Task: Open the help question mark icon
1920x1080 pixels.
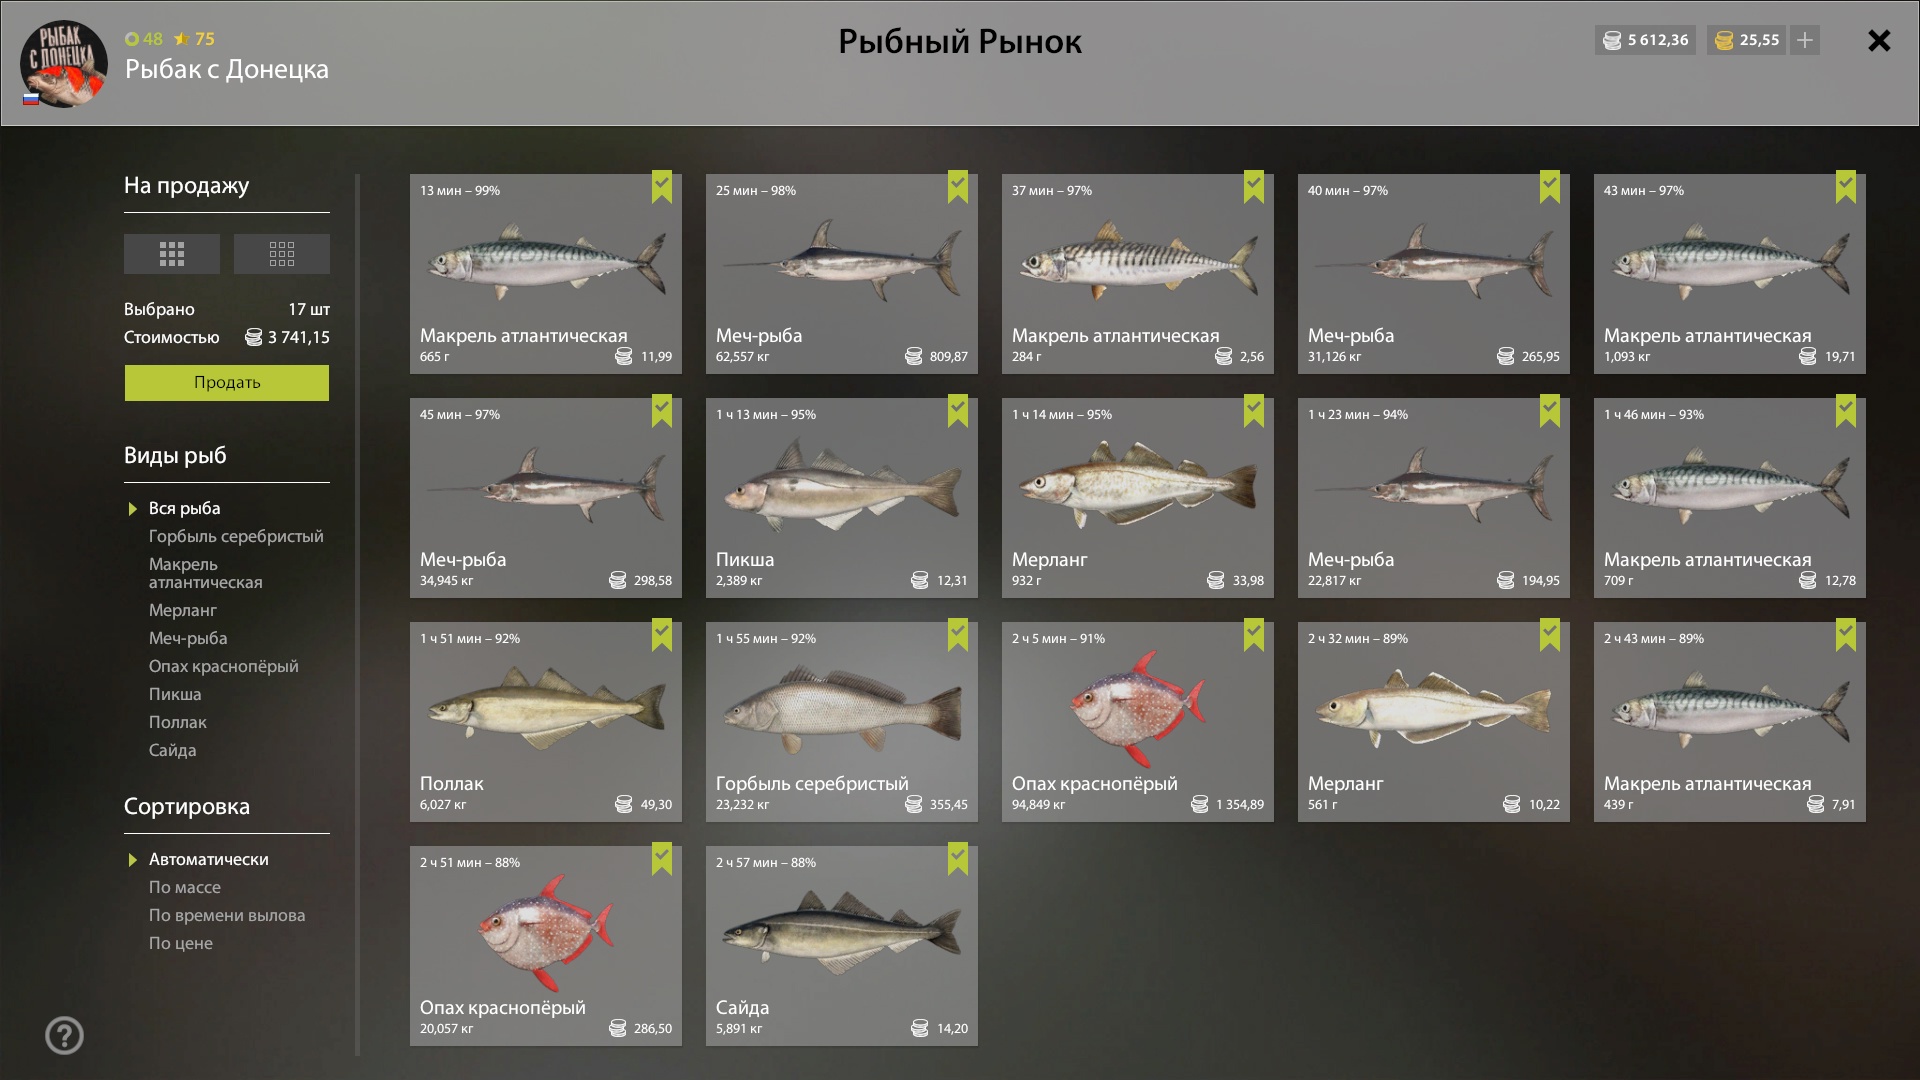Action: (x=64, y=1035)
